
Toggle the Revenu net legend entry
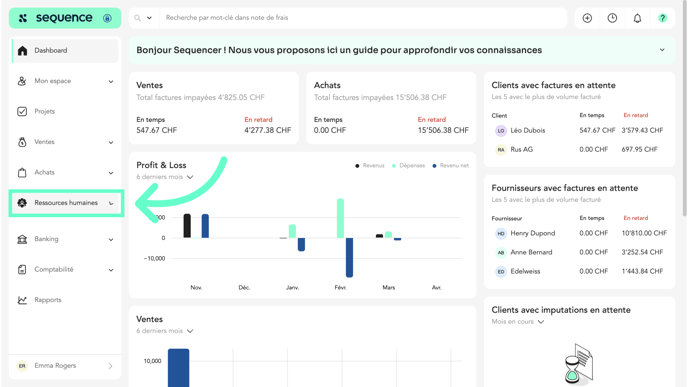click(450, 165)
